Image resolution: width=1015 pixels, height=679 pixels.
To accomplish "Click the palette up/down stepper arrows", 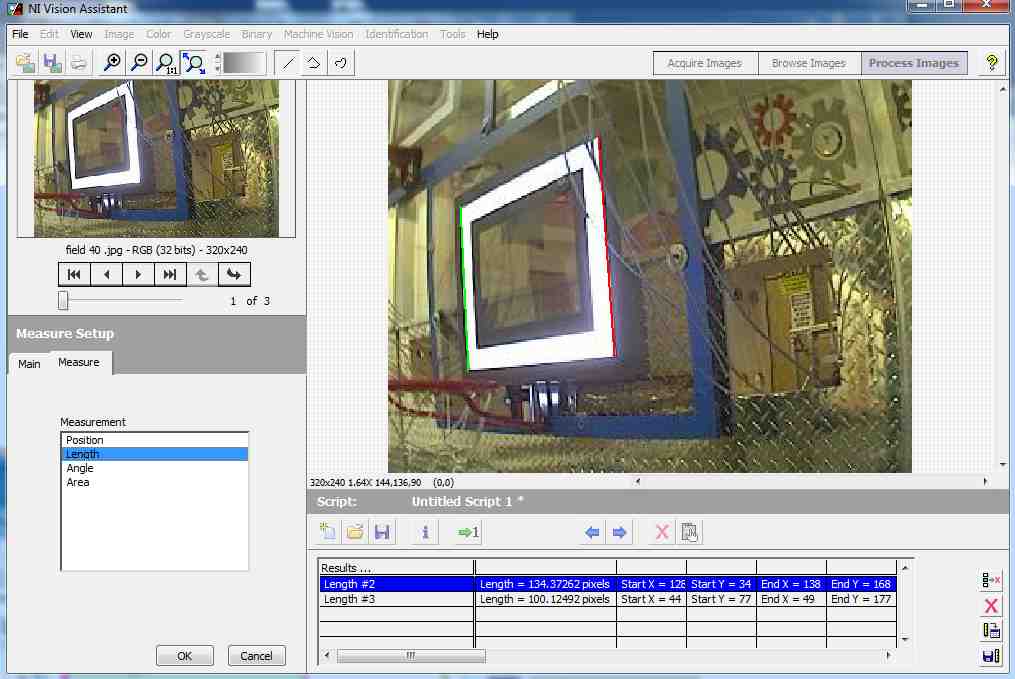I will pyautogui.click(x=218, y=63).
